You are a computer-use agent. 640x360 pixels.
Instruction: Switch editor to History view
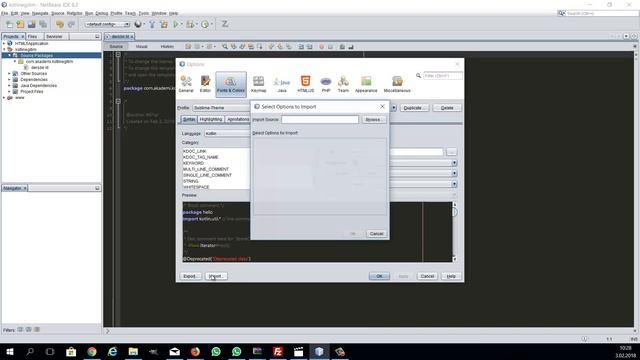(167, 47)
